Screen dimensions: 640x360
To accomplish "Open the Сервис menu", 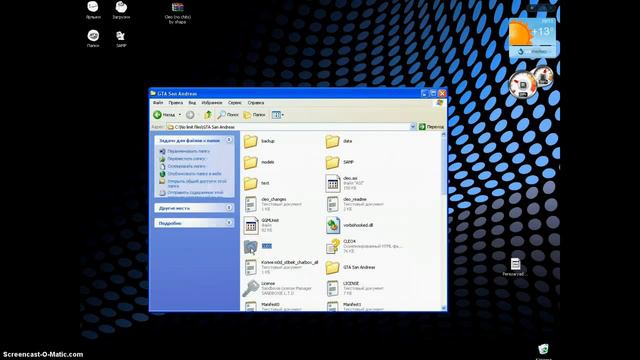I will click(235, 103).
